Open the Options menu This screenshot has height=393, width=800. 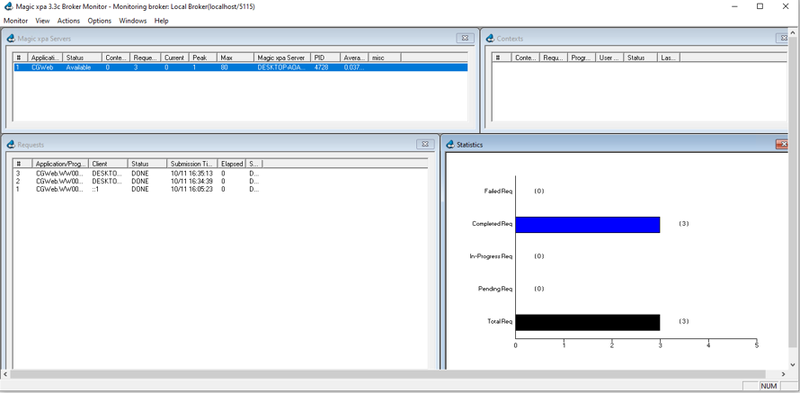point(99,21)
